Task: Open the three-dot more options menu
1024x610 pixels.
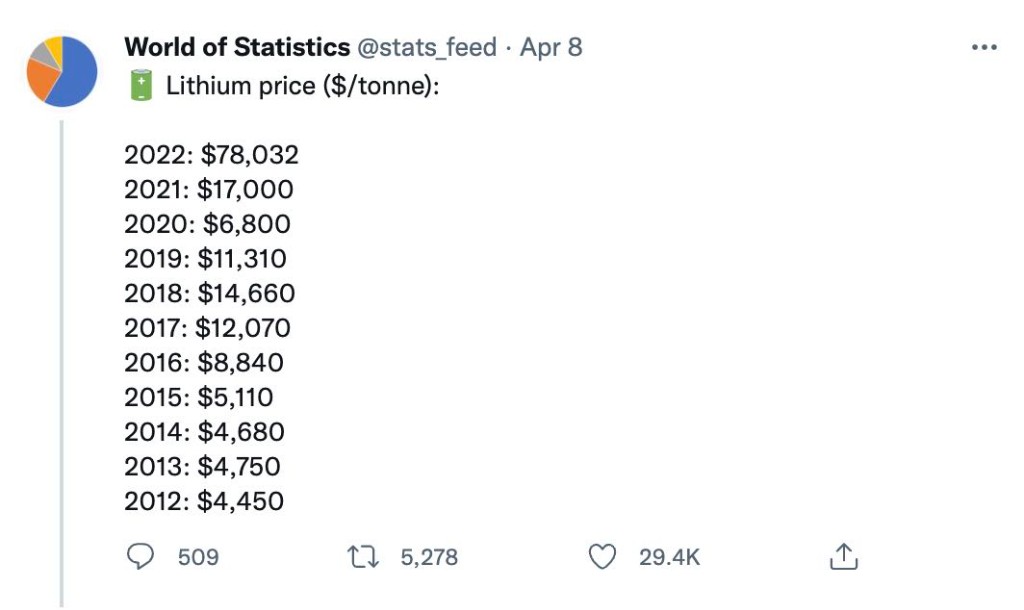Action: [985, 48]
